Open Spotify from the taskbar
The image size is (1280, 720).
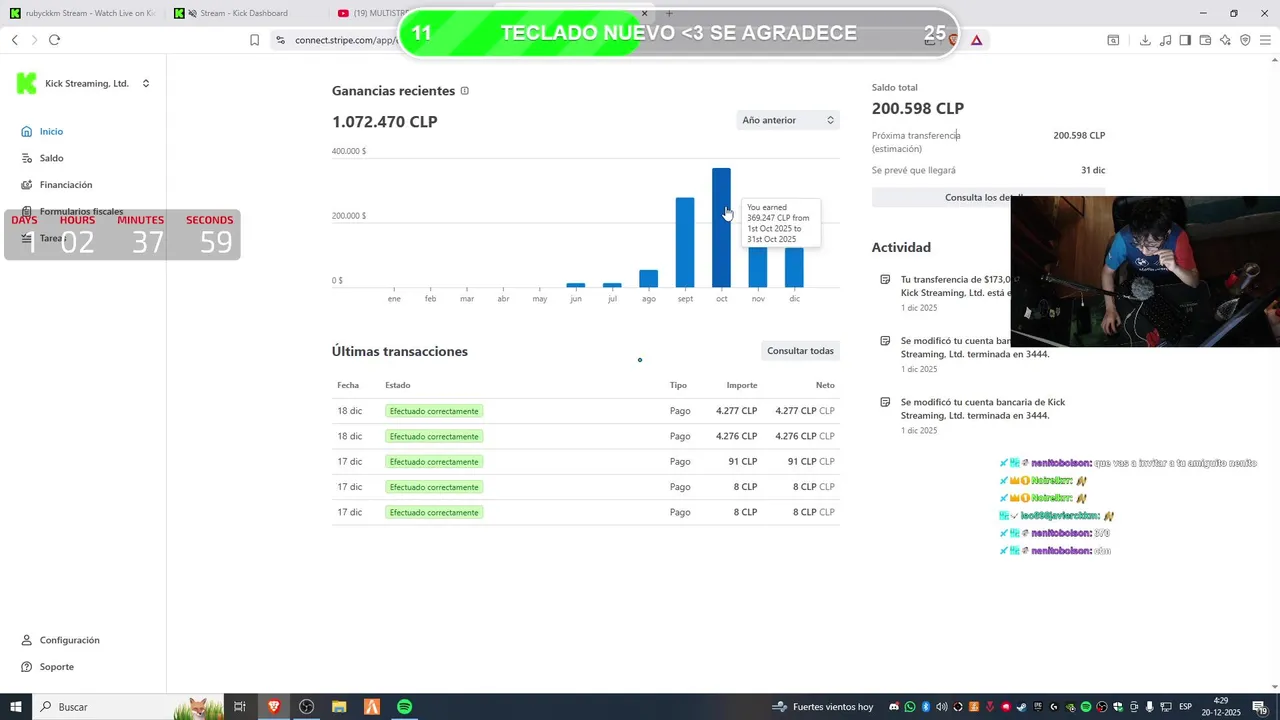[404, 707]
